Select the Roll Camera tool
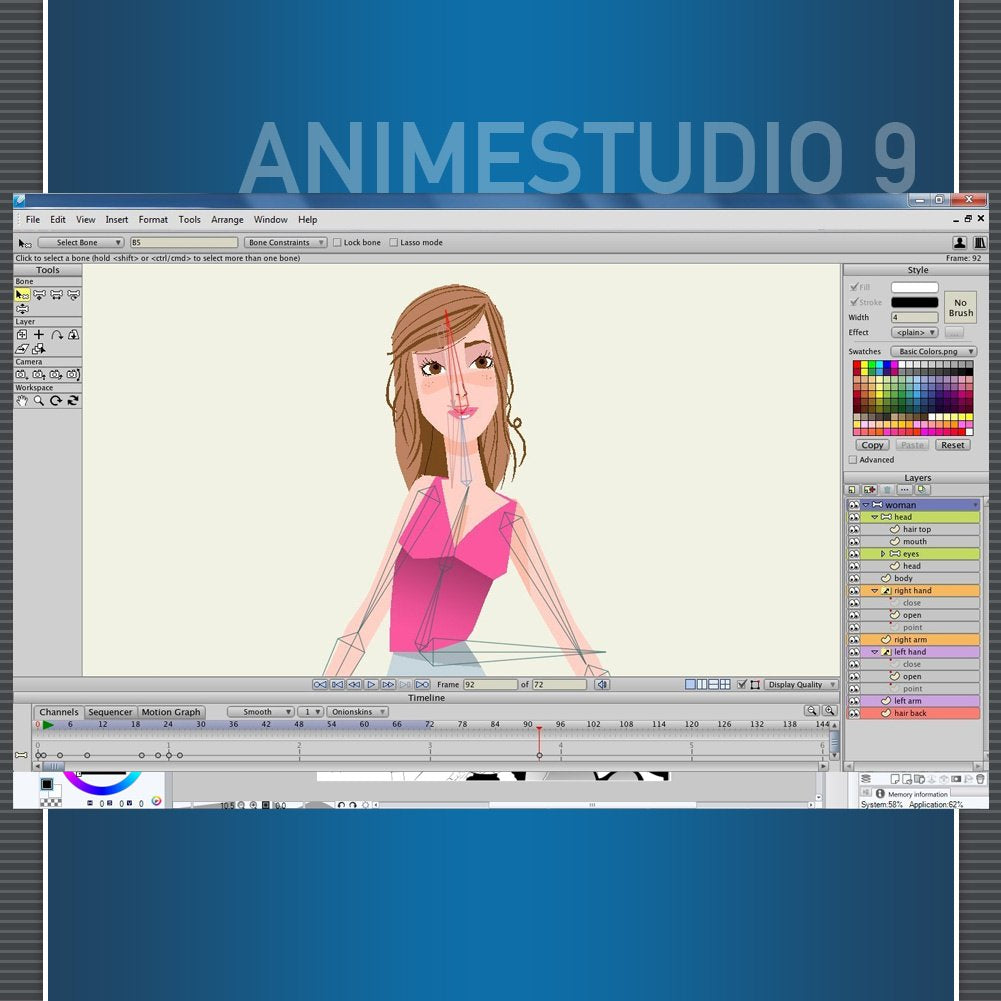This screenshot has height=1001, width=1001. click(56, 375)
